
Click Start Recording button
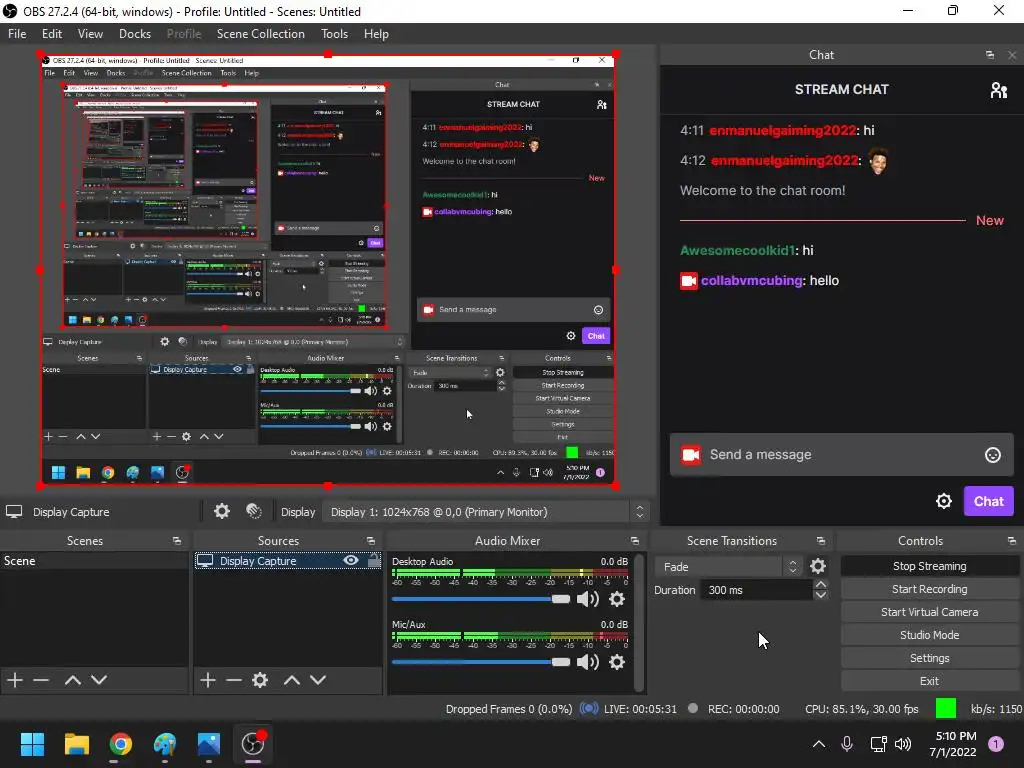pos(929,589)
